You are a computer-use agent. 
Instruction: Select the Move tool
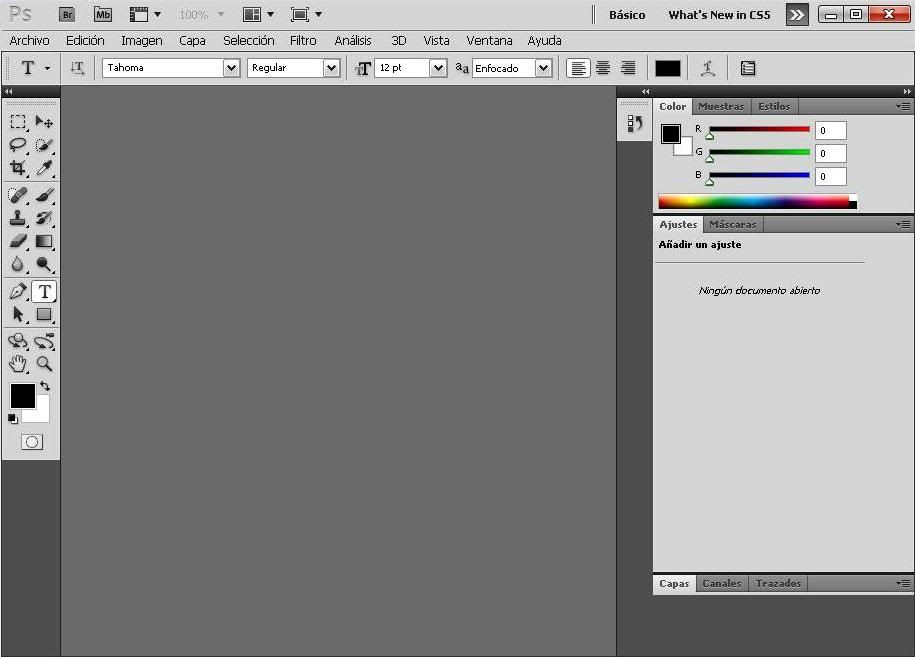44,122
